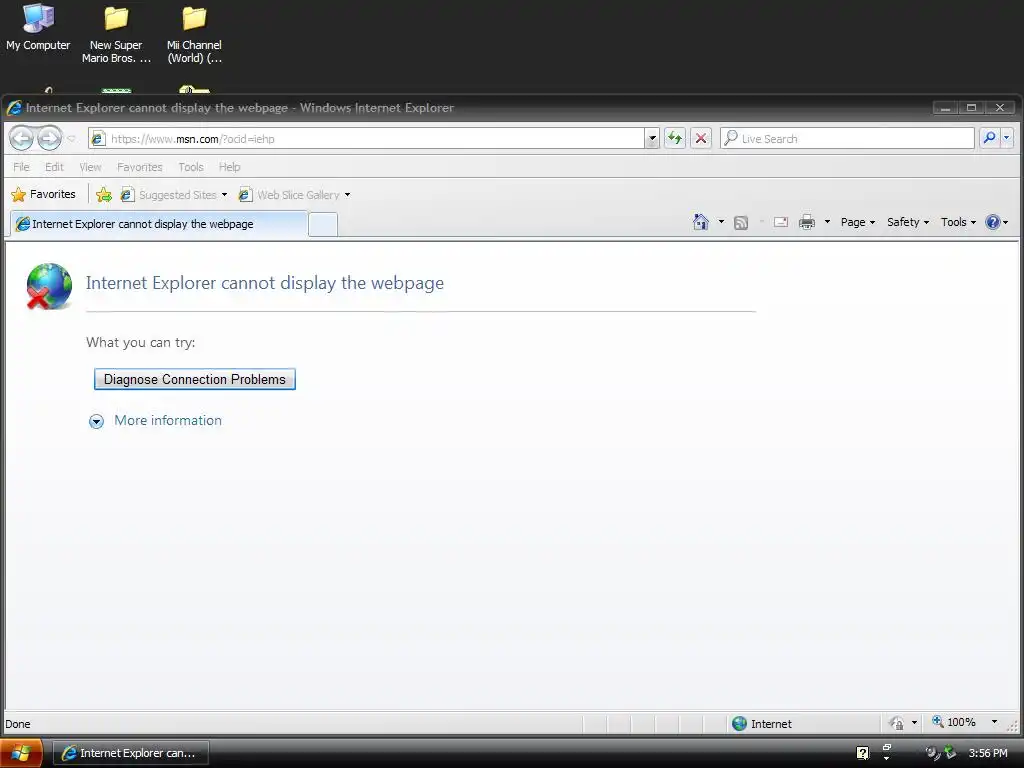Open the Help menu
Image resolution: width=1024 pixels, height=768 pixels.
(x=229, y=167)
